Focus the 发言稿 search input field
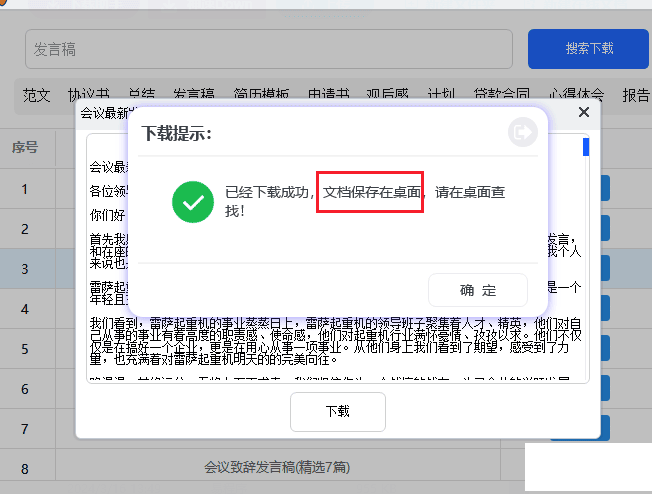The image size is (652, 494). (268, 49)
